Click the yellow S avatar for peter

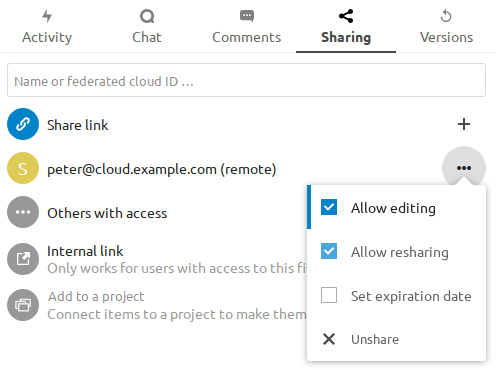click(23, 168)
